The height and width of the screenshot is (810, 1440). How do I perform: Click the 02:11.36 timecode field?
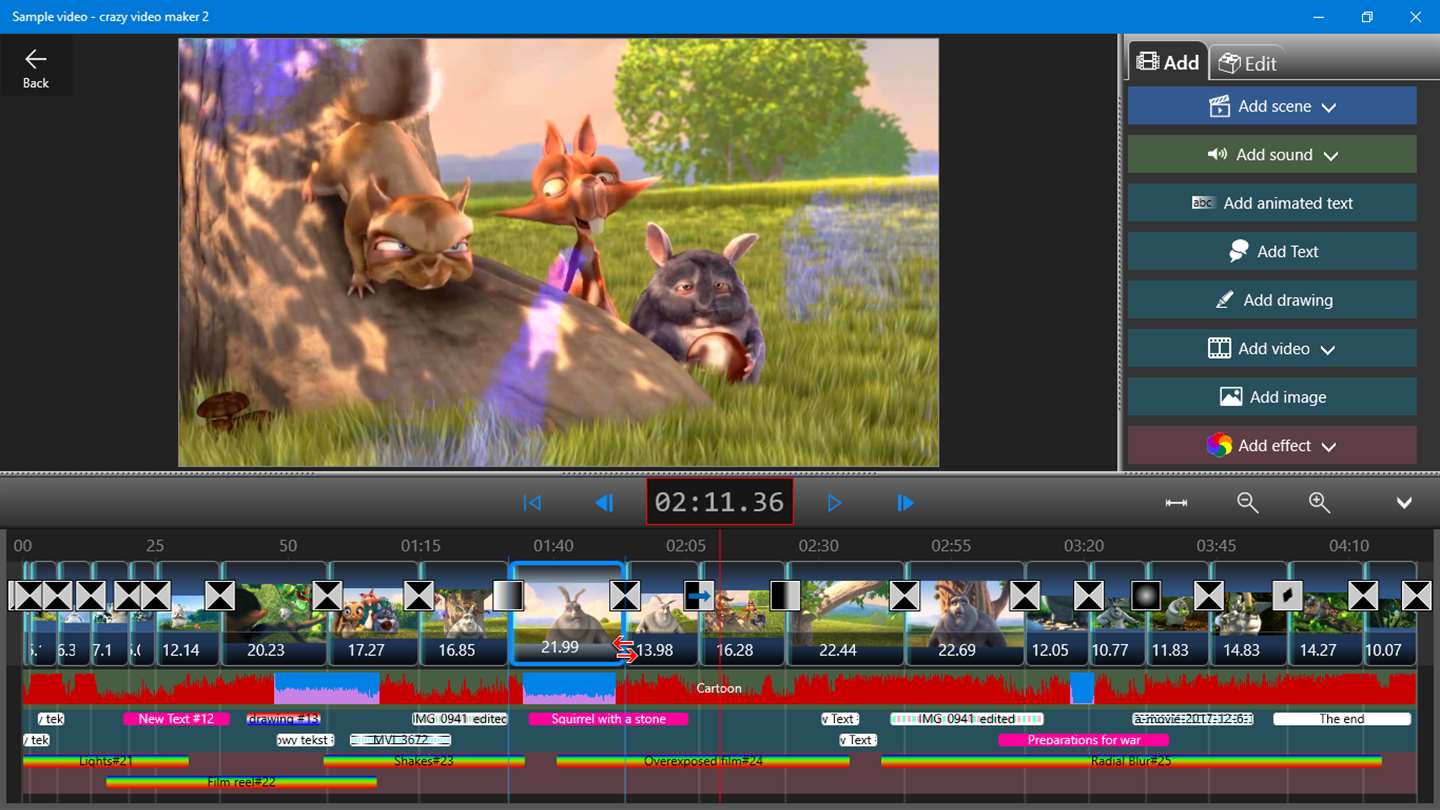click(720, 501)
